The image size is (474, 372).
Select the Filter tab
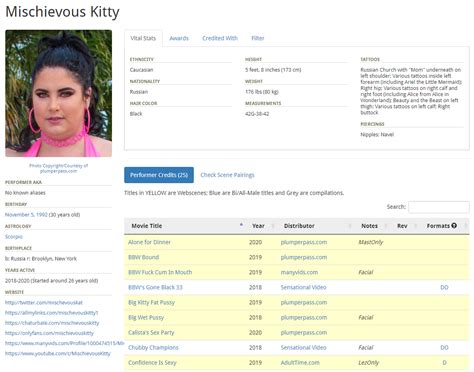click(x=258, y=38)
